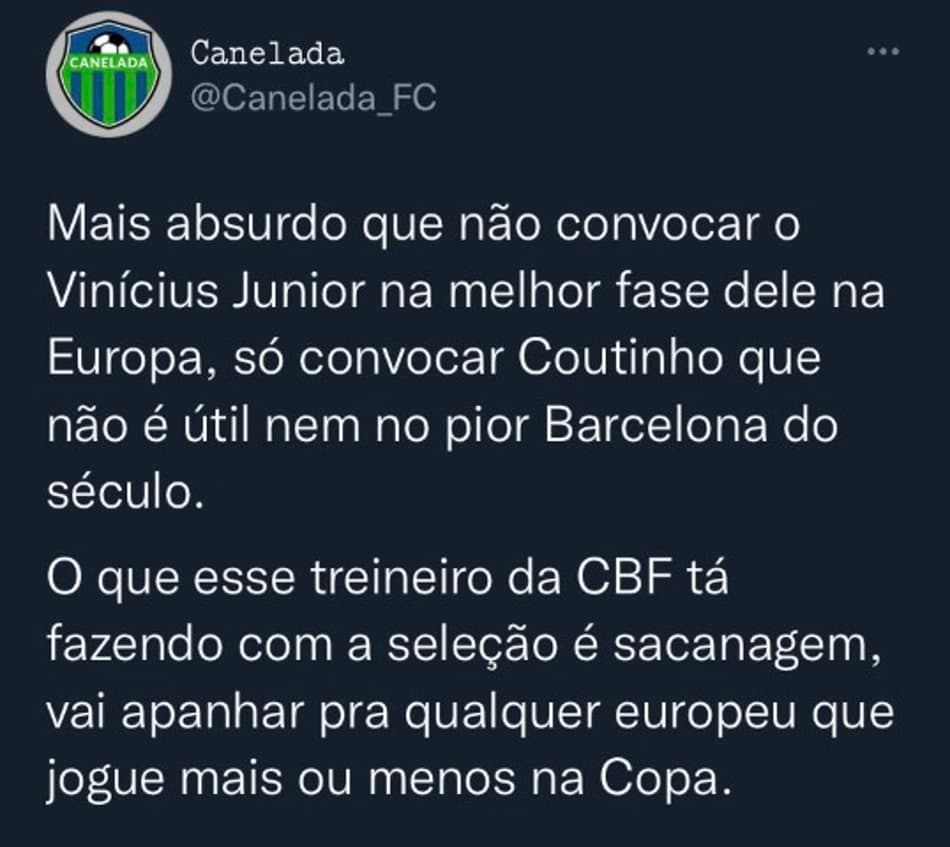
Task: Click the words "Vinícius Junior" in the tweet
Action: click(x=206, y=292)
